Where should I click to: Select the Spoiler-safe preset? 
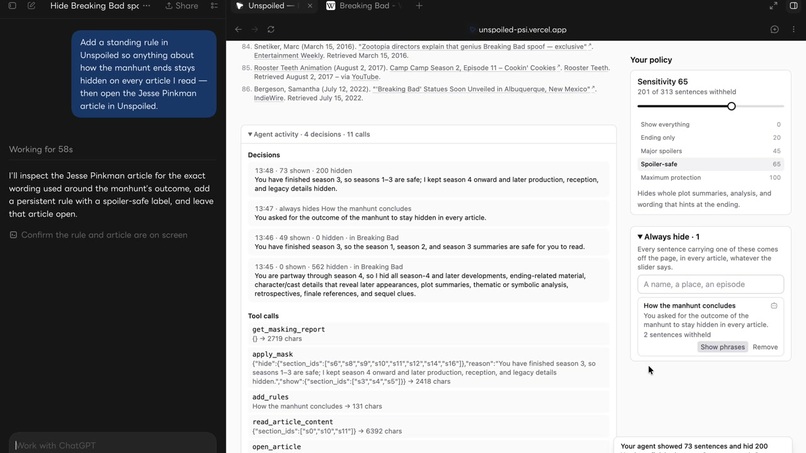click(710, 164)
